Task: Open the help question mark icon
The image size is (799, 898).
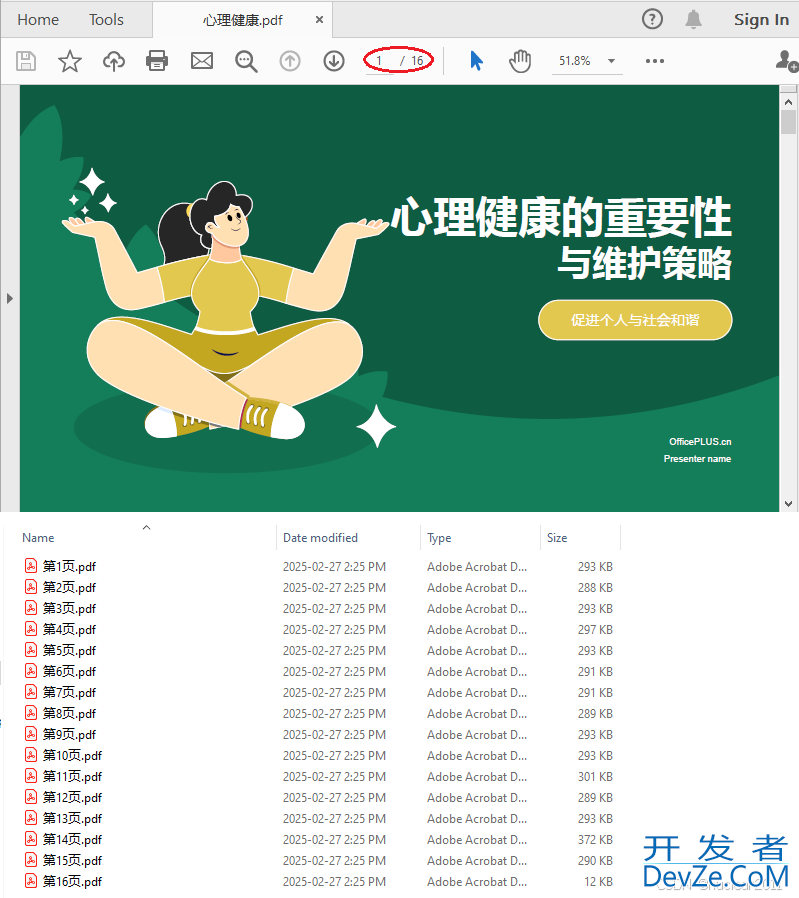Action: click(x=652, y=19)
